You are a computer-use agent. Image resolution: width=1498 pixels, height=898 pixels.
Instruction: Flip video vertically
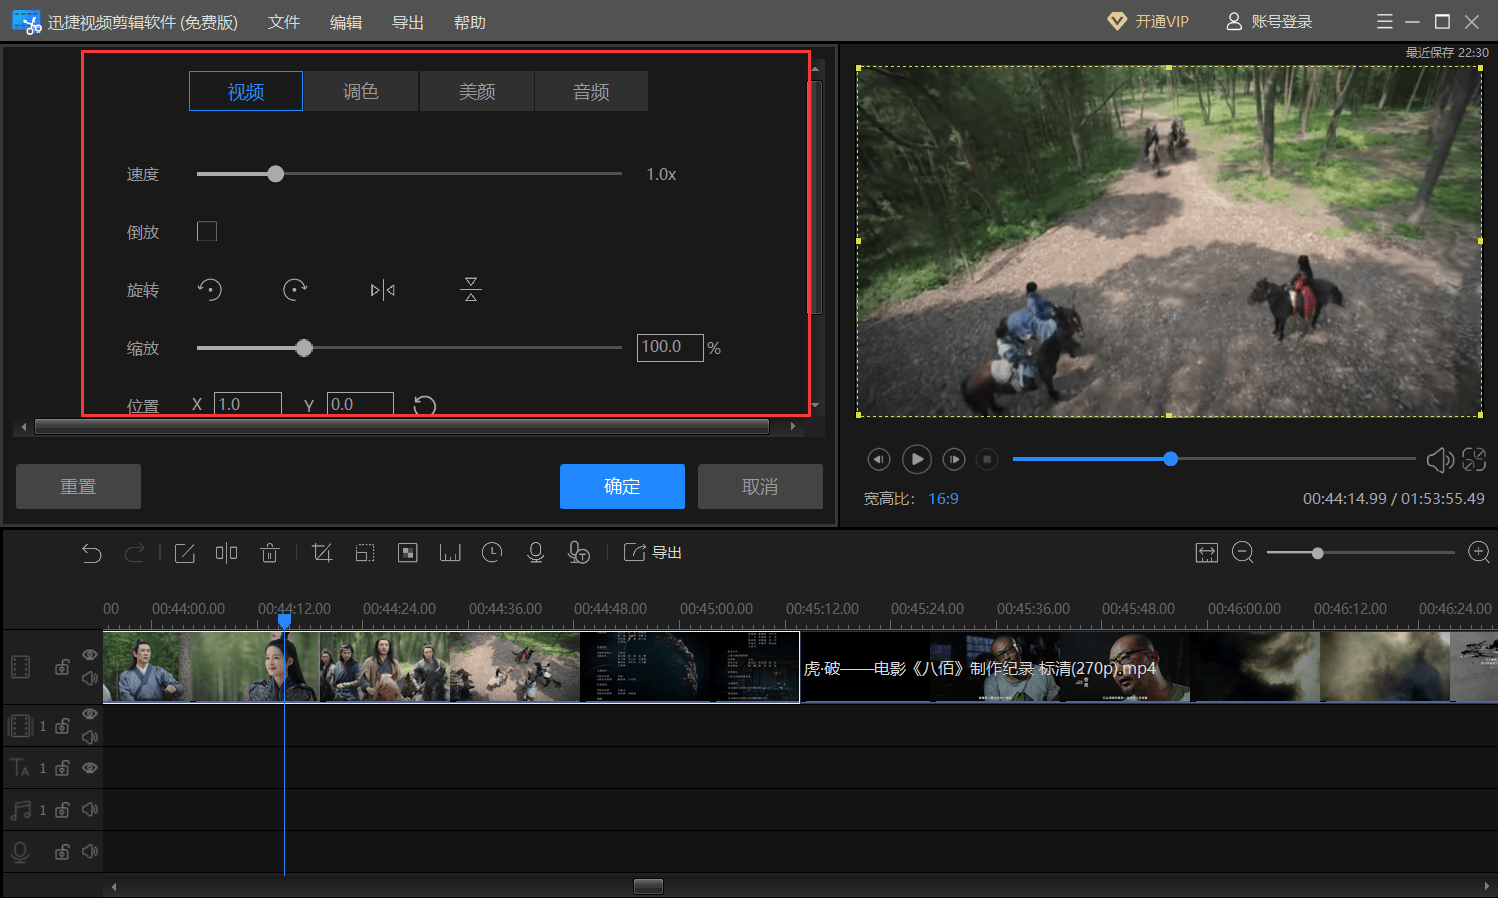click(x=471, y=290)
